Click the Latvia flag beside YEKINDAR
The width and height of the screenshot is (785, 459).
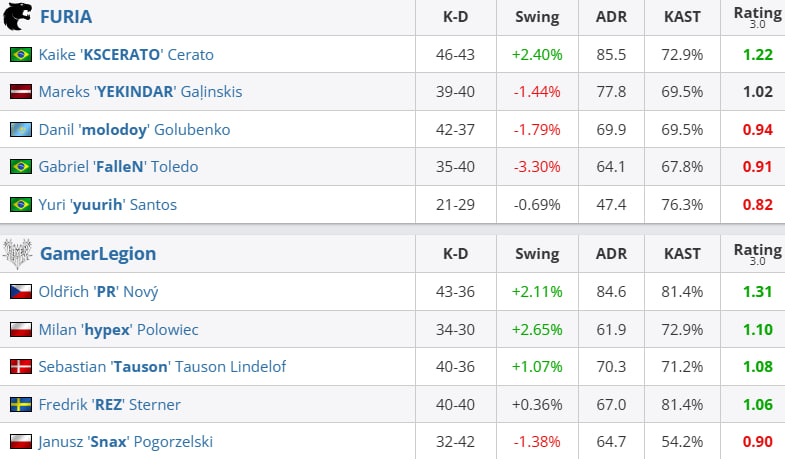tap(20, 92)
